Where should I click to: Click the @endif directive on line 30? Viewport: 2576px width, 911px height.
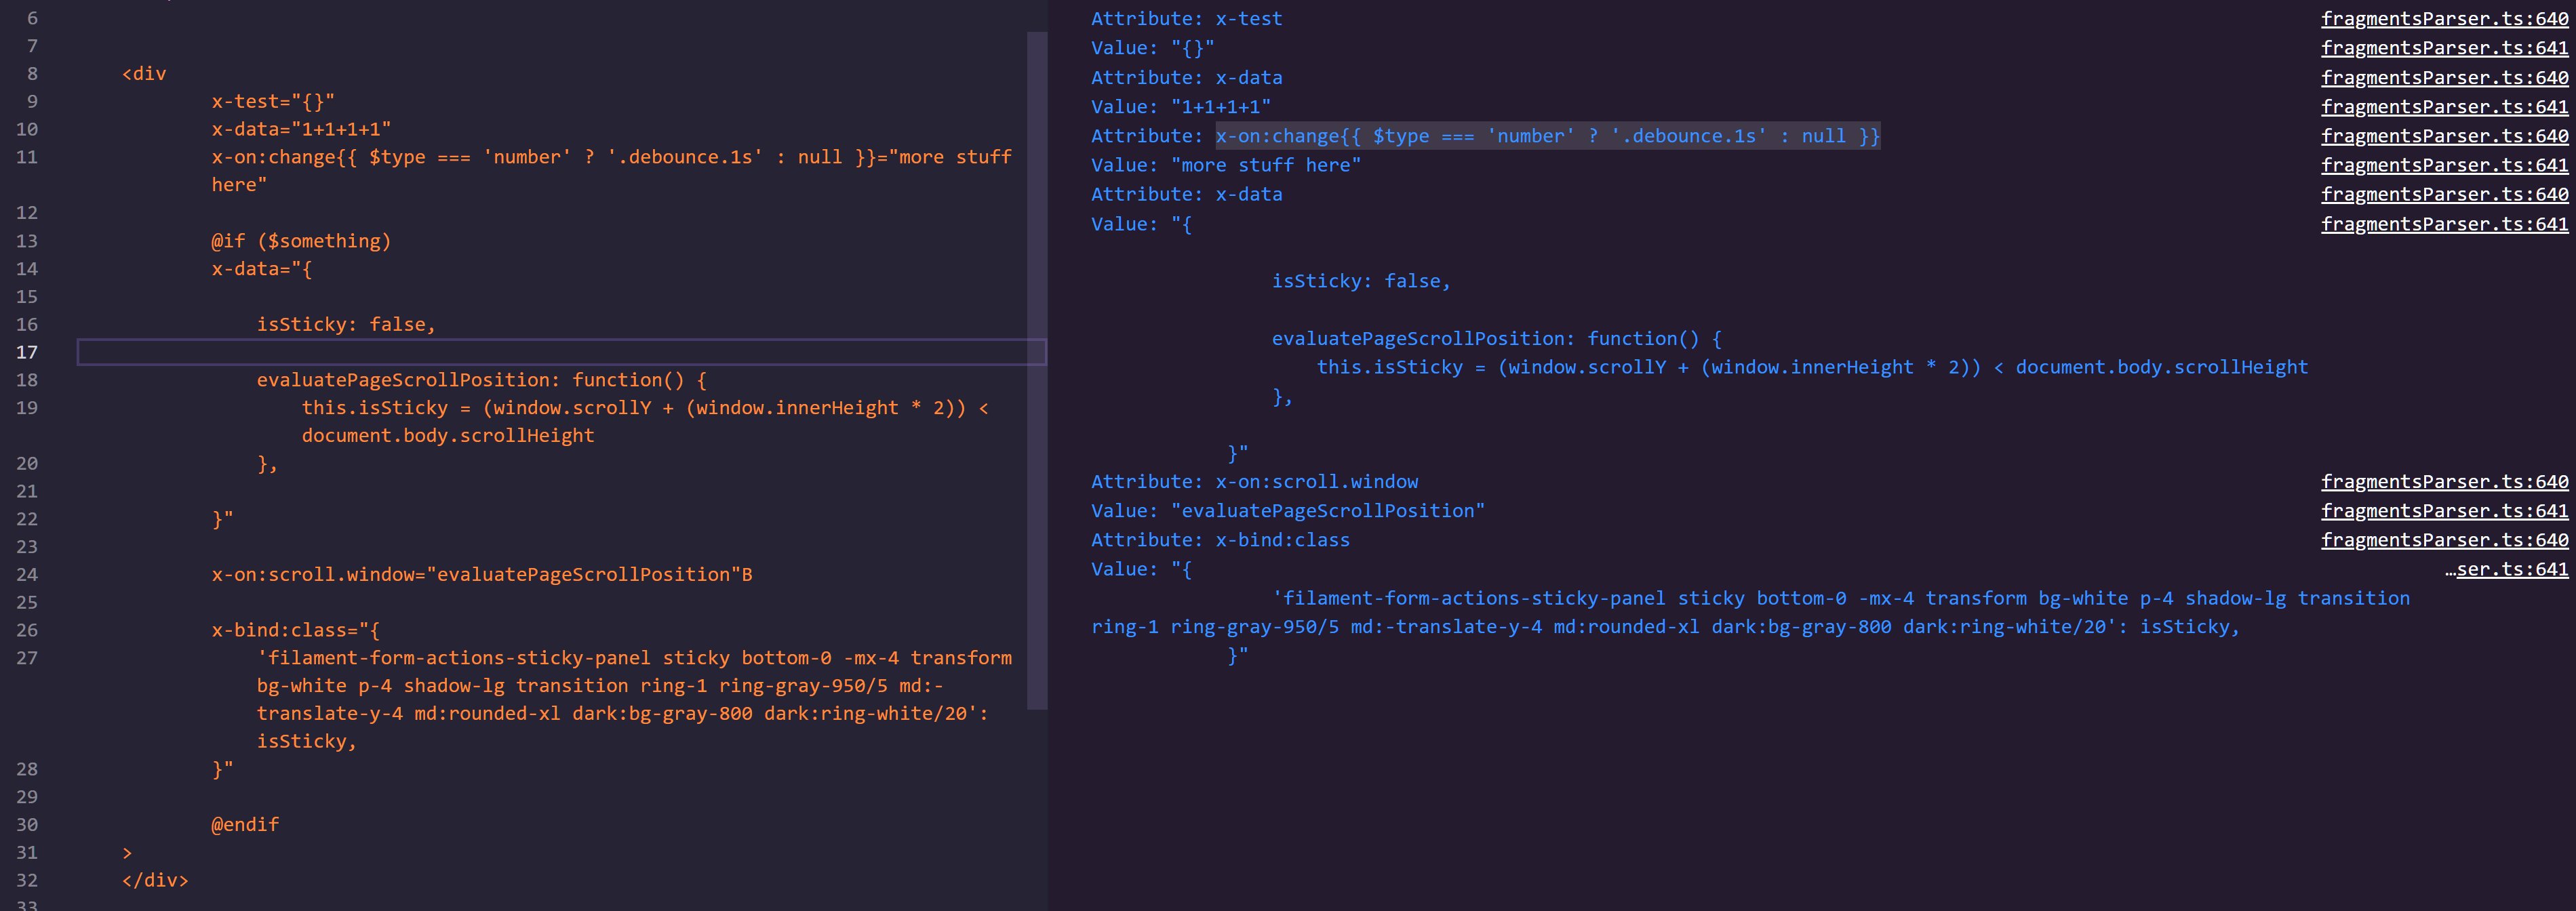pyautogui.click(x=244, y=824)
